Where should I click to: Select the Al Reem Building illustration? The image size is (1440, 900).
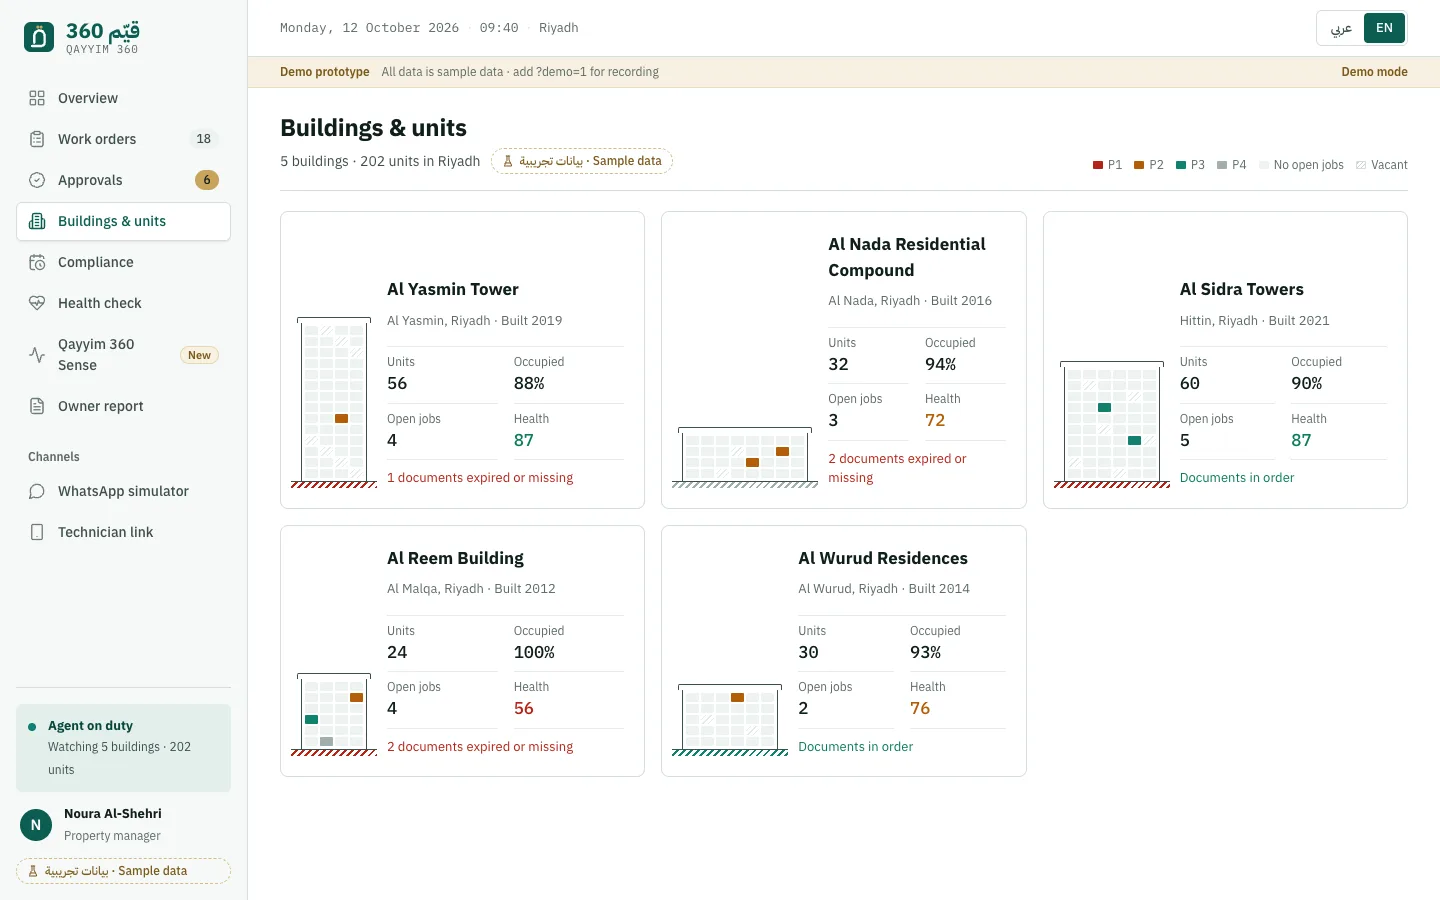[334, 715]
